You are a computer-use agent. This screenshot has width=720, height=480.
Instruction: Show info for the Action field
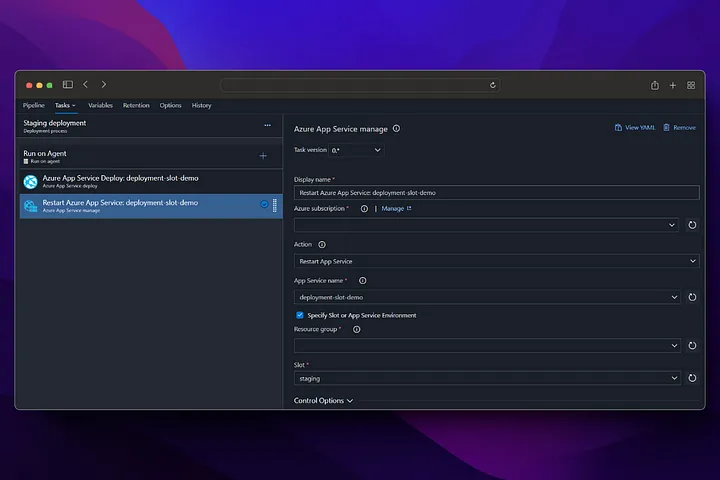[322, 244]
